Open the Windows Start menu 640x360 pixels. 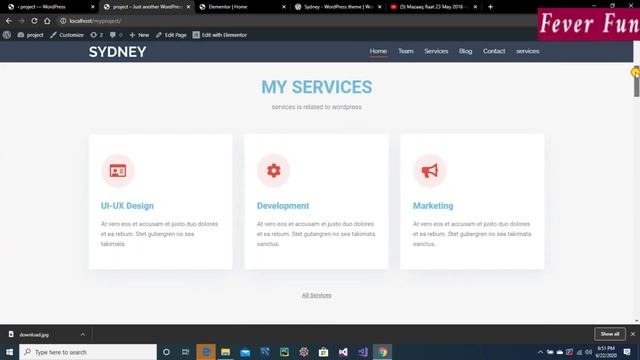9,352
